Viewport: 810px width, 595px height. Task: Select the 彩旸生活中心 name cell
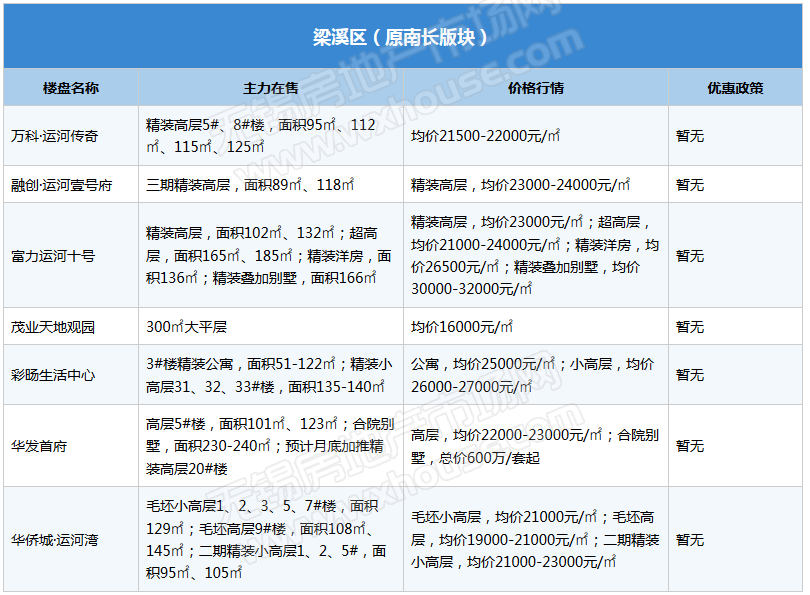[53, 375]
